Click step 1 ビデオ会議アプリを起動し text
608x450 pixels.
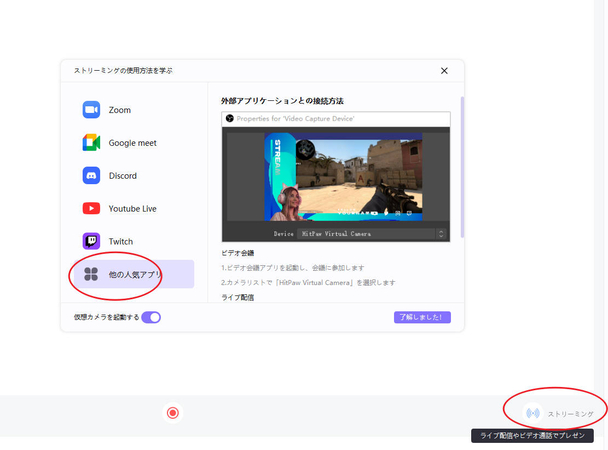click(293, 268)
